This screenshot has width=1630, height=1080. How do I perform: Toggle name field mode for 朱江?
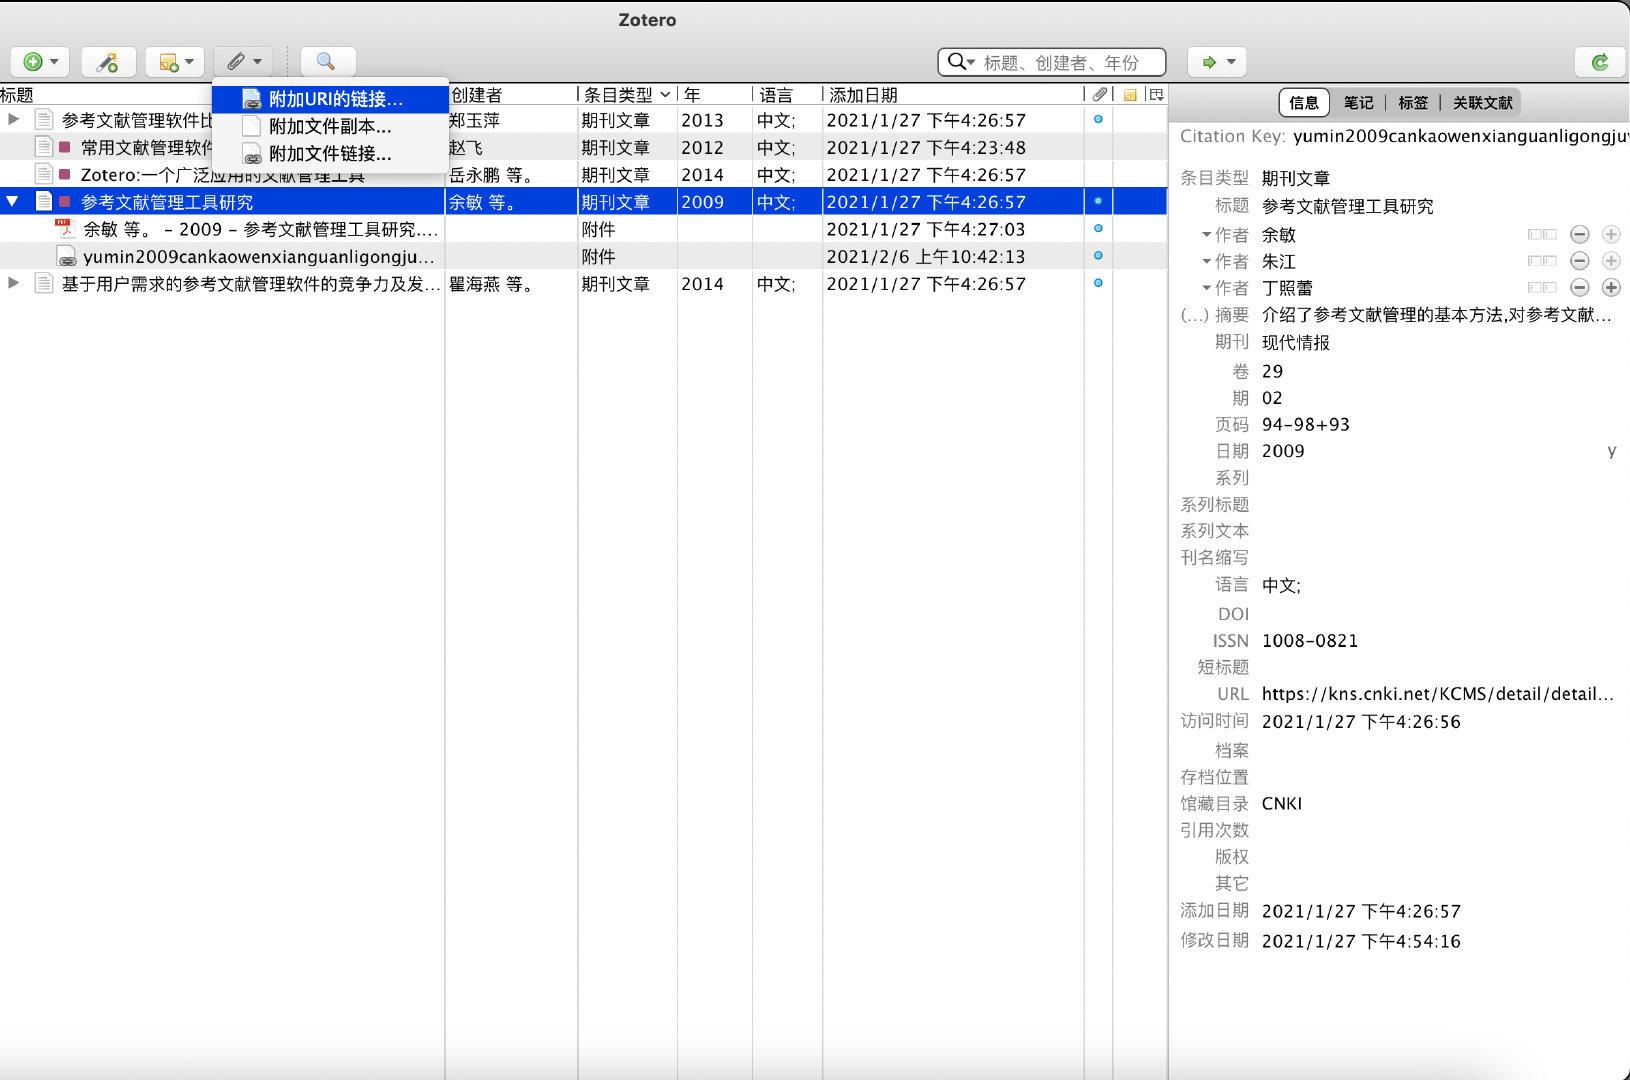coord(1542,261)
